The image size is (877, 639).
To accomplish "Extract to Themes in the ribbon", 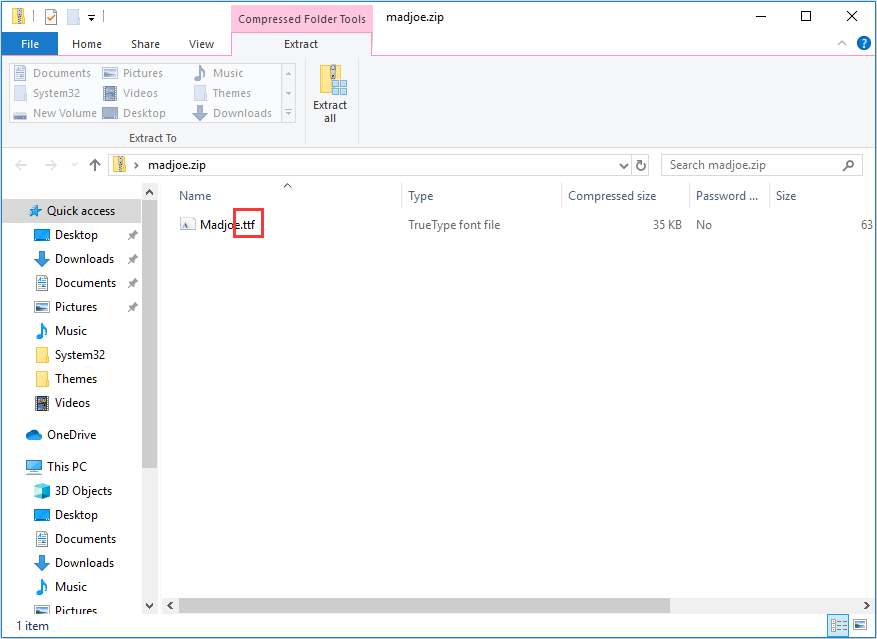I will coord(222,93).
